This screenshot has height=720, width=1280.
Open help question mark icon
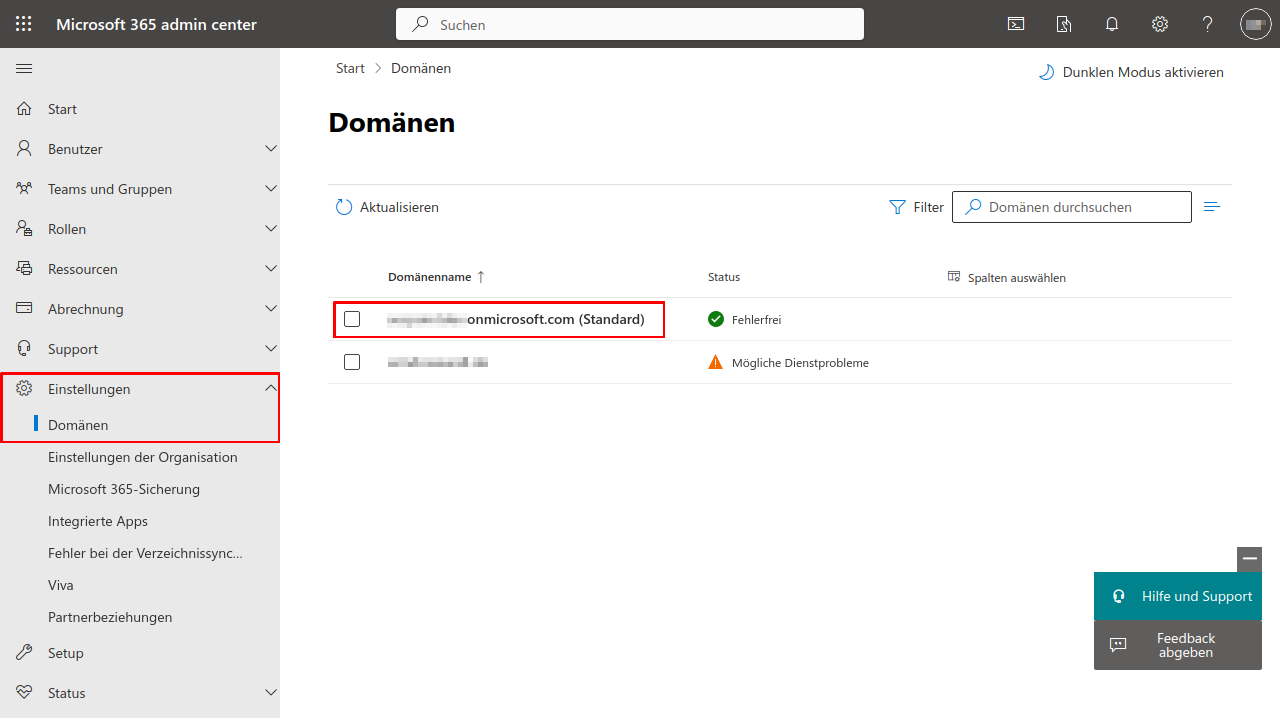(x=1208, y=24)
